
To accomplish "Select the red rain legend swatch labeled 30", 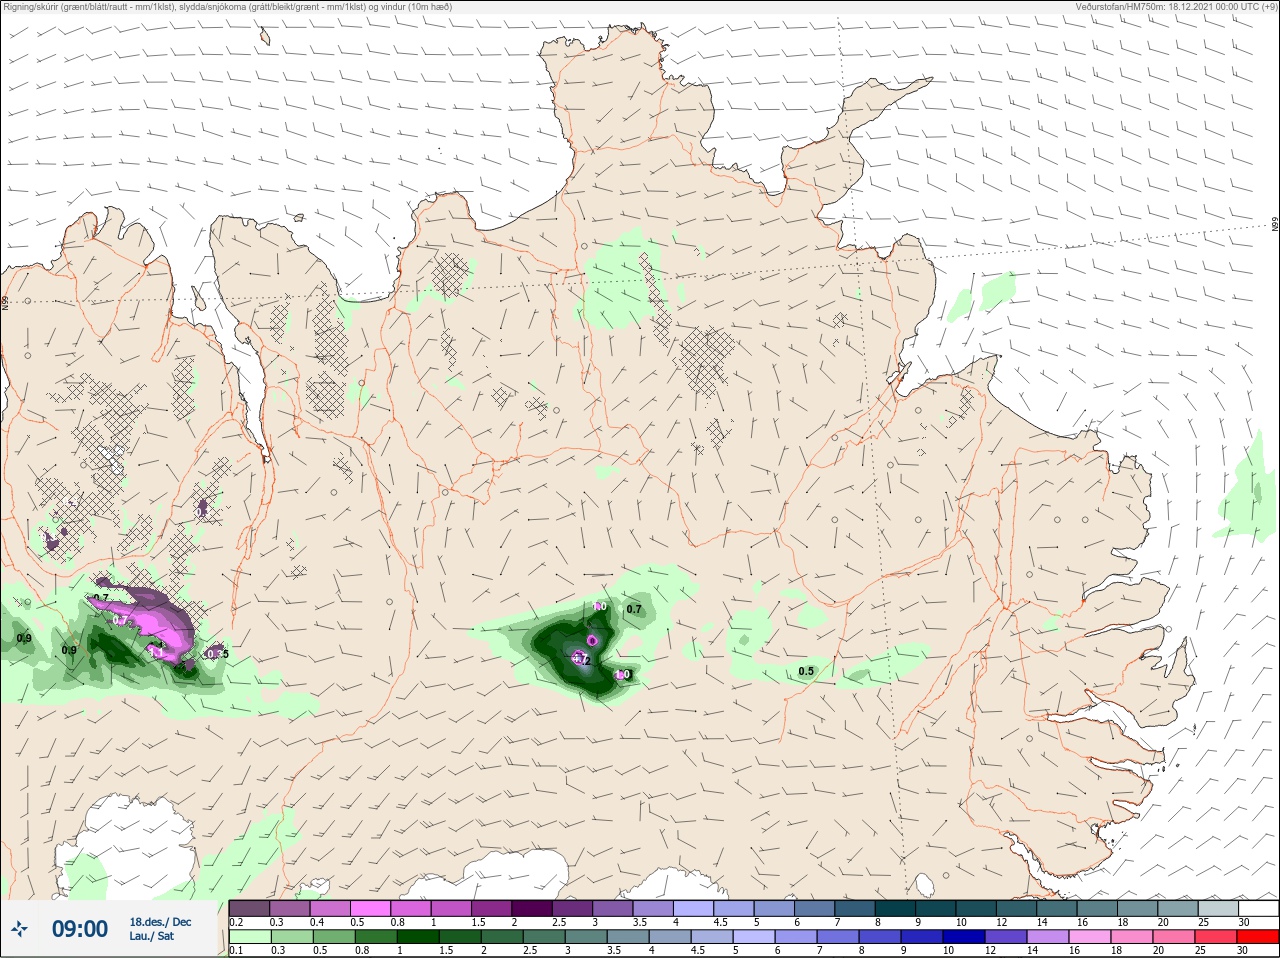I will click(1258, 937).
